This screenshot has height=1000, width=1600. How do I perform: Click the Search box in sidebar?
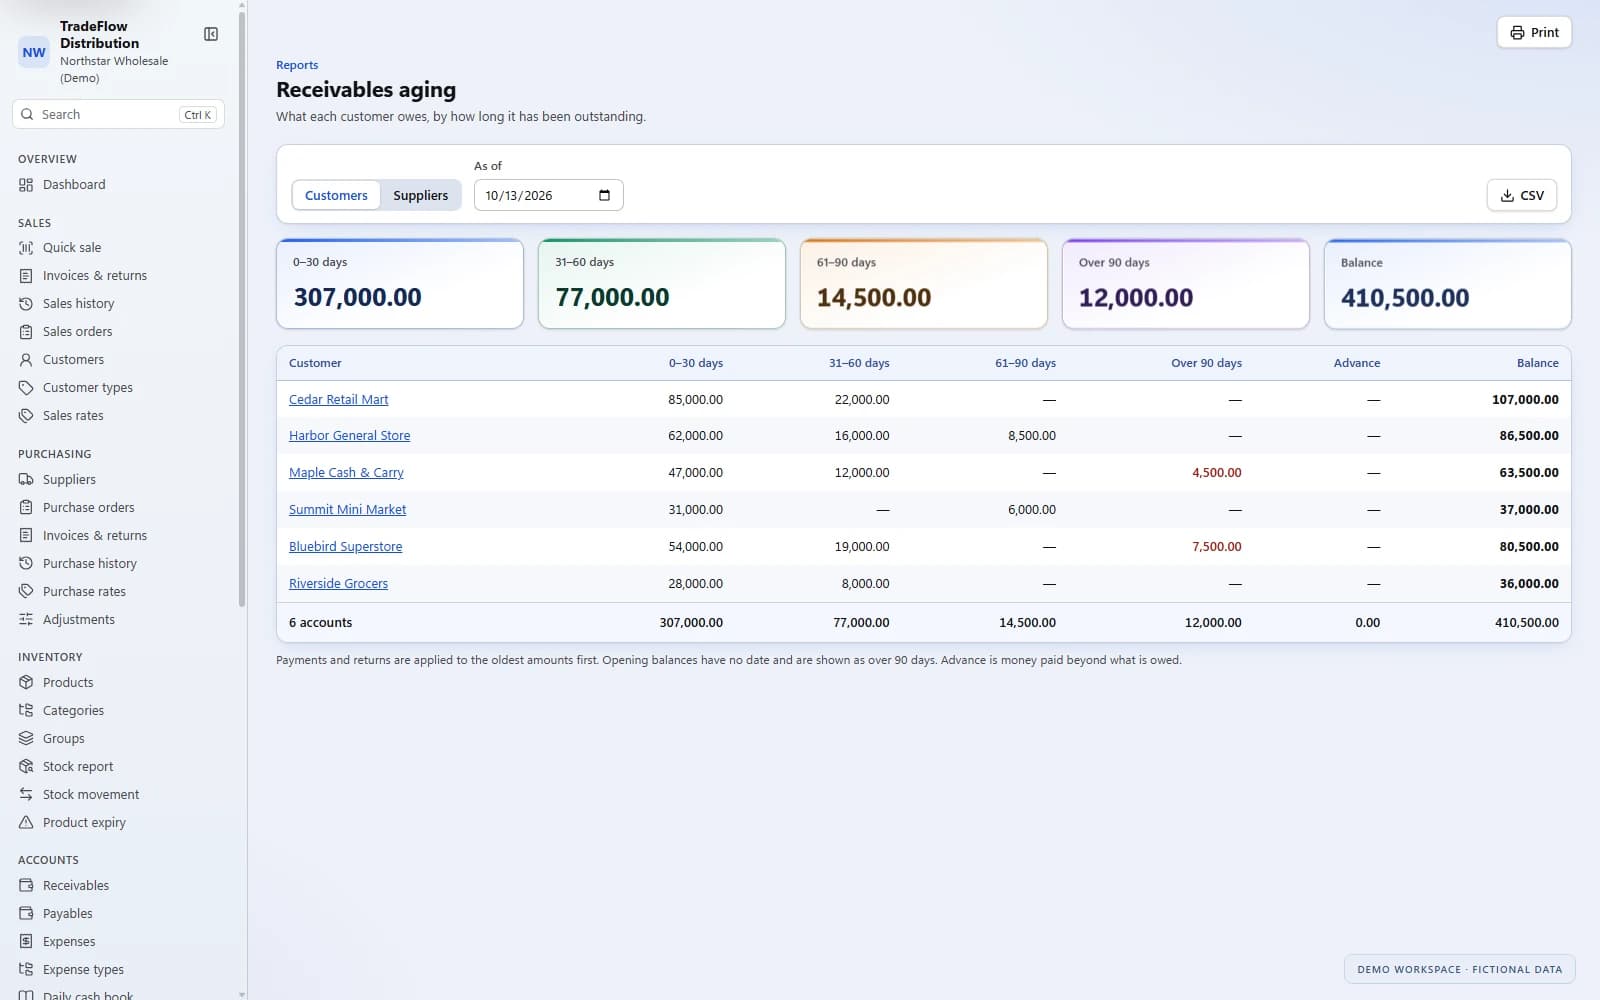(118, 114)
